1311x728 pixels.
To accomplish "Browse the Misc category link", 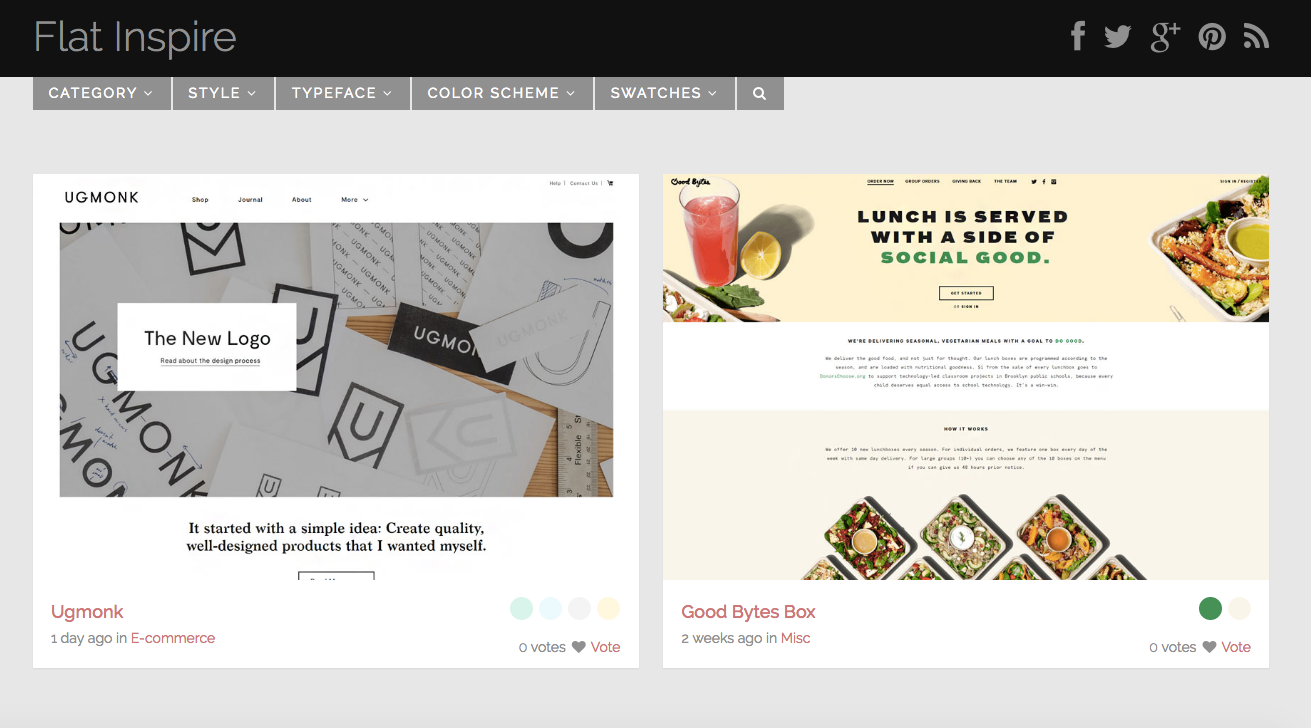I will (796, 638).
